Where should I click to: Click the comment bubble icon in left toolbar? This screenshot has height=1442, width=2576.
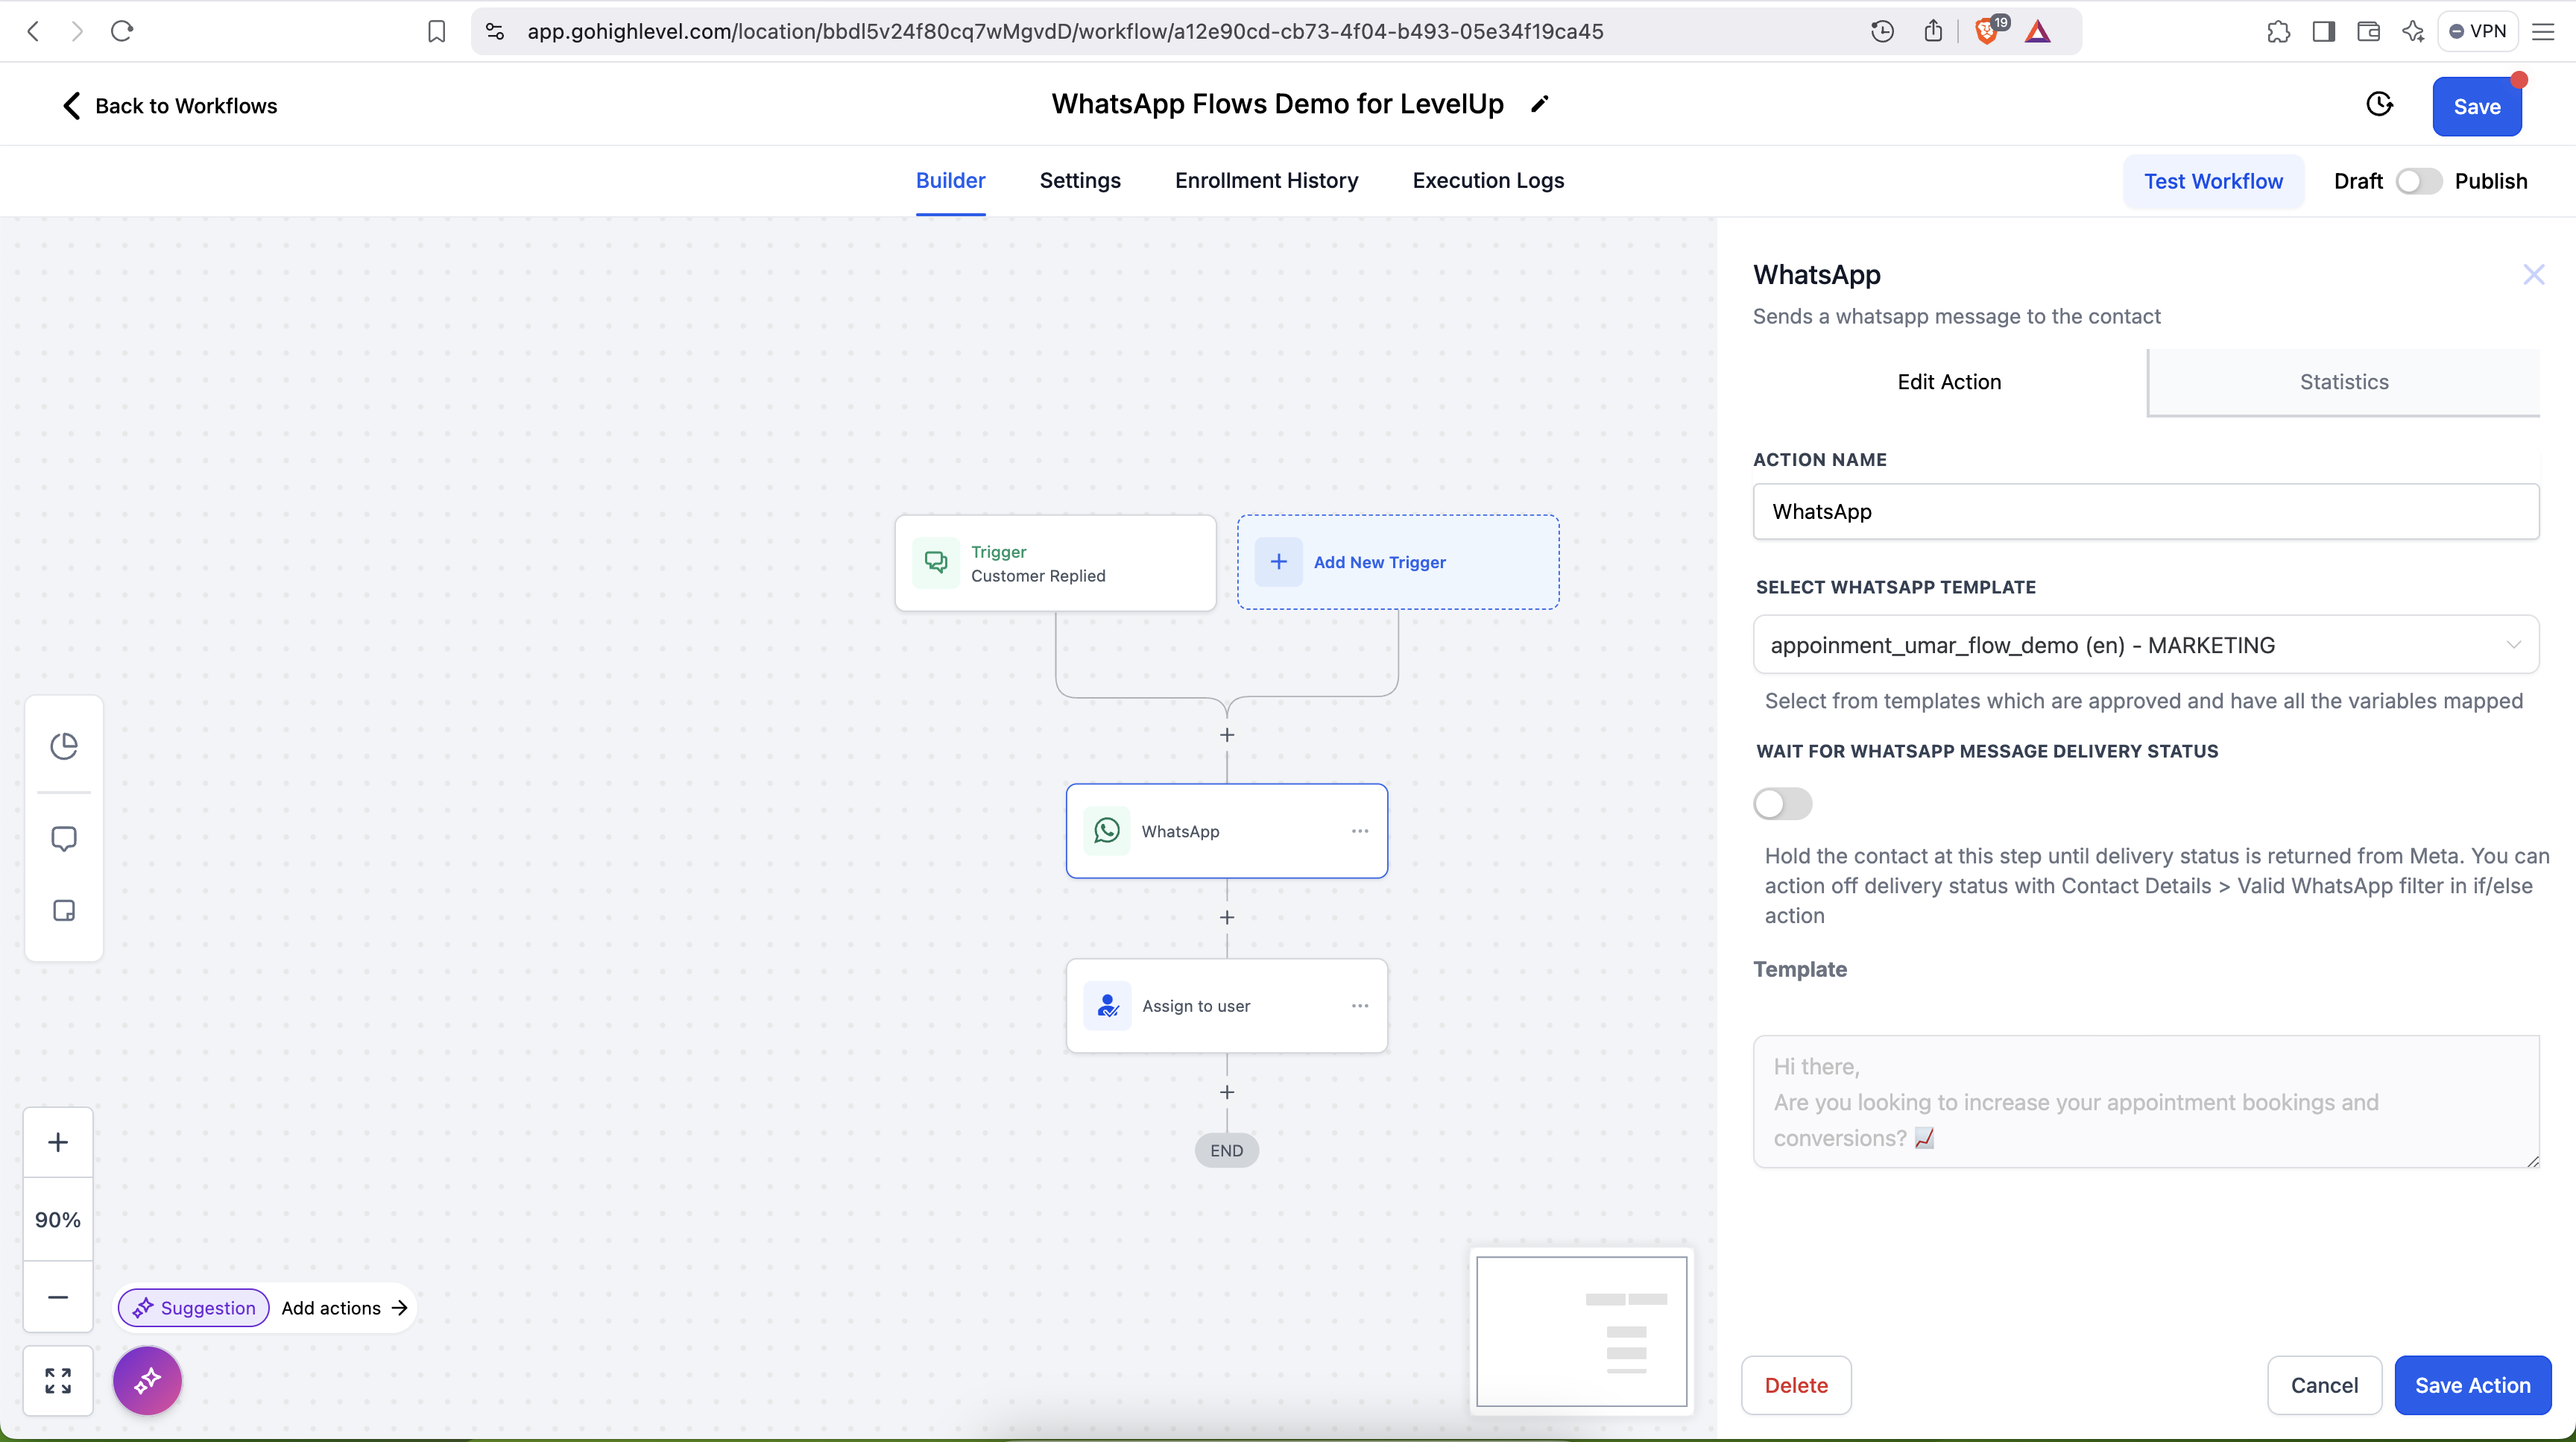click(x=64, y=838)
